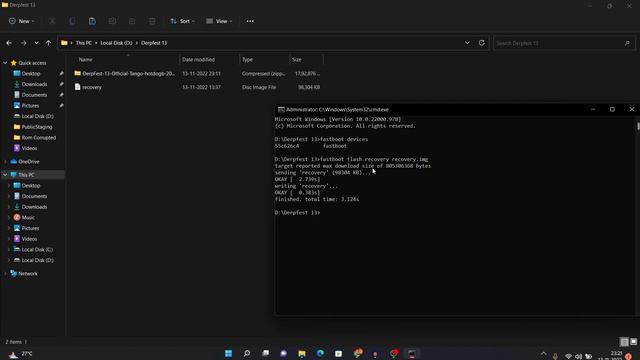Click 'Local Disk (D:)' in address breadcrumb
Viewport: 640px width, 360px height.
point(116,43)
